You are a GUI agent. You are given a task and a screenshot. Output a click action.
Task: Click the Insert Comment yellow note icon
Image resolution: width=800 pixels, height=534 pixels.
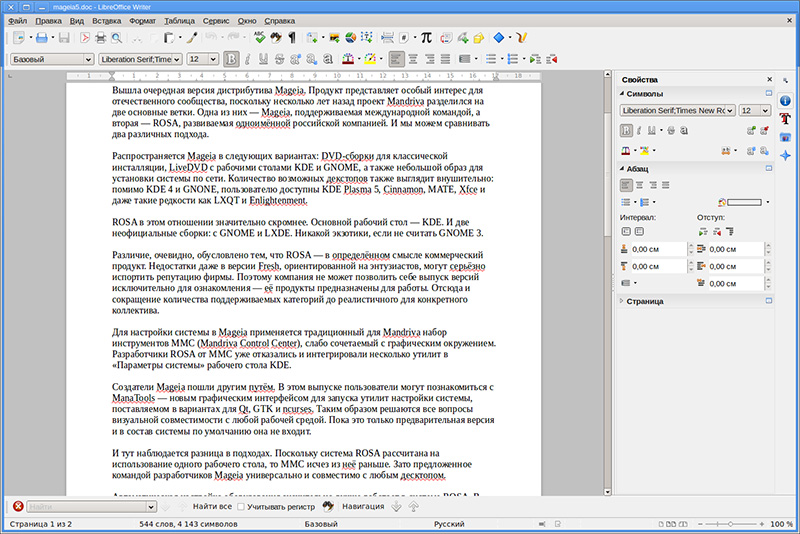479,38
